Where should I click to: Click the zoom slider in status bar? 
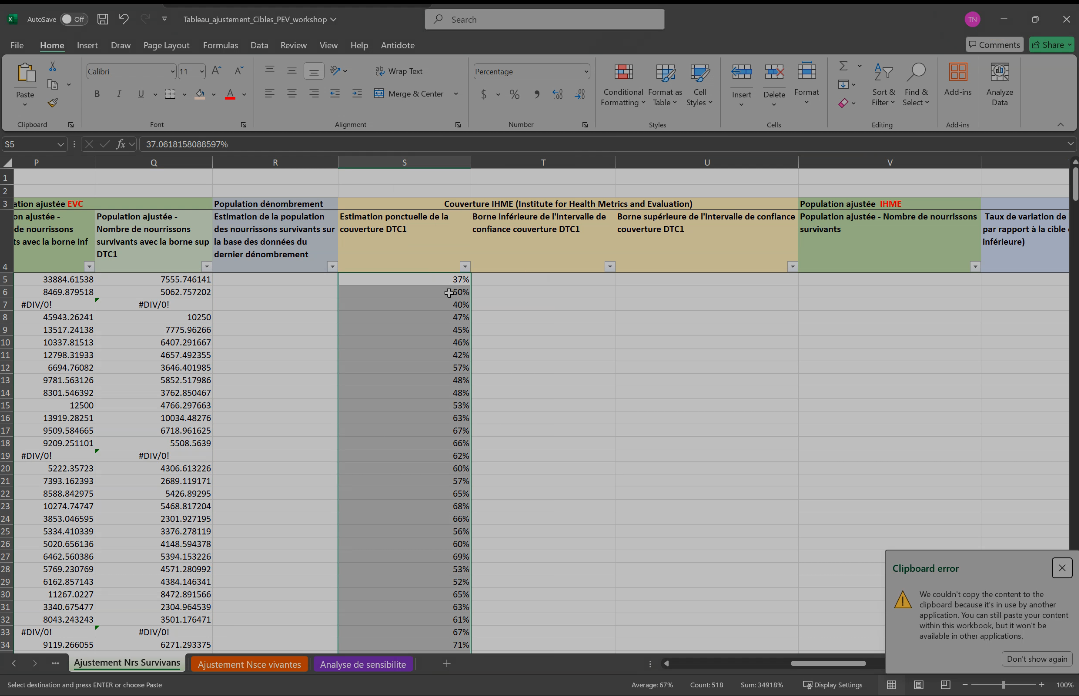tap(1002, 685)
